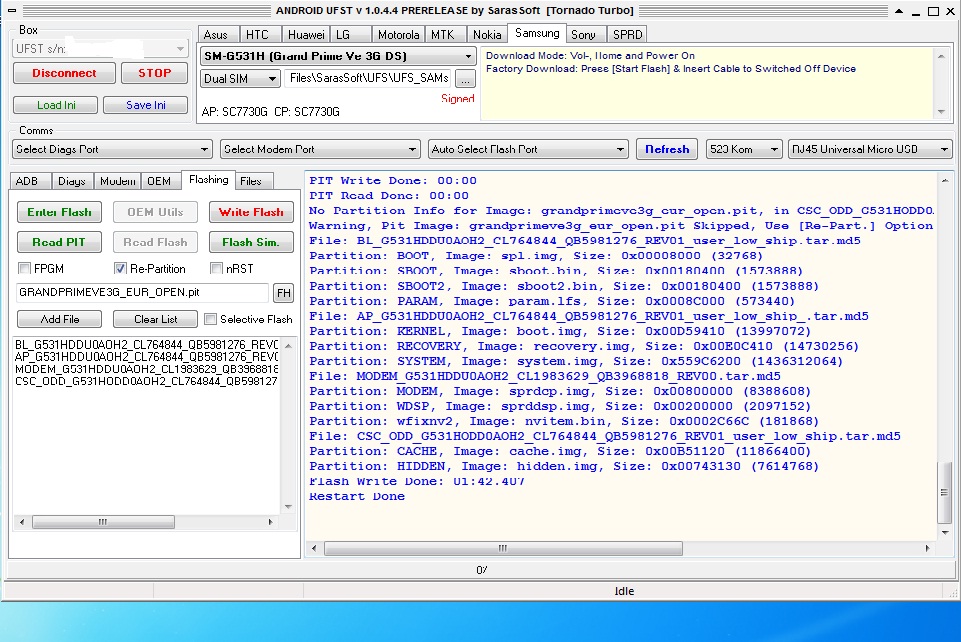Viewport: 961px width, 642px height.
Task: Switch to the Diags tab
Action: pyautogui.click(x=72, y=181)
